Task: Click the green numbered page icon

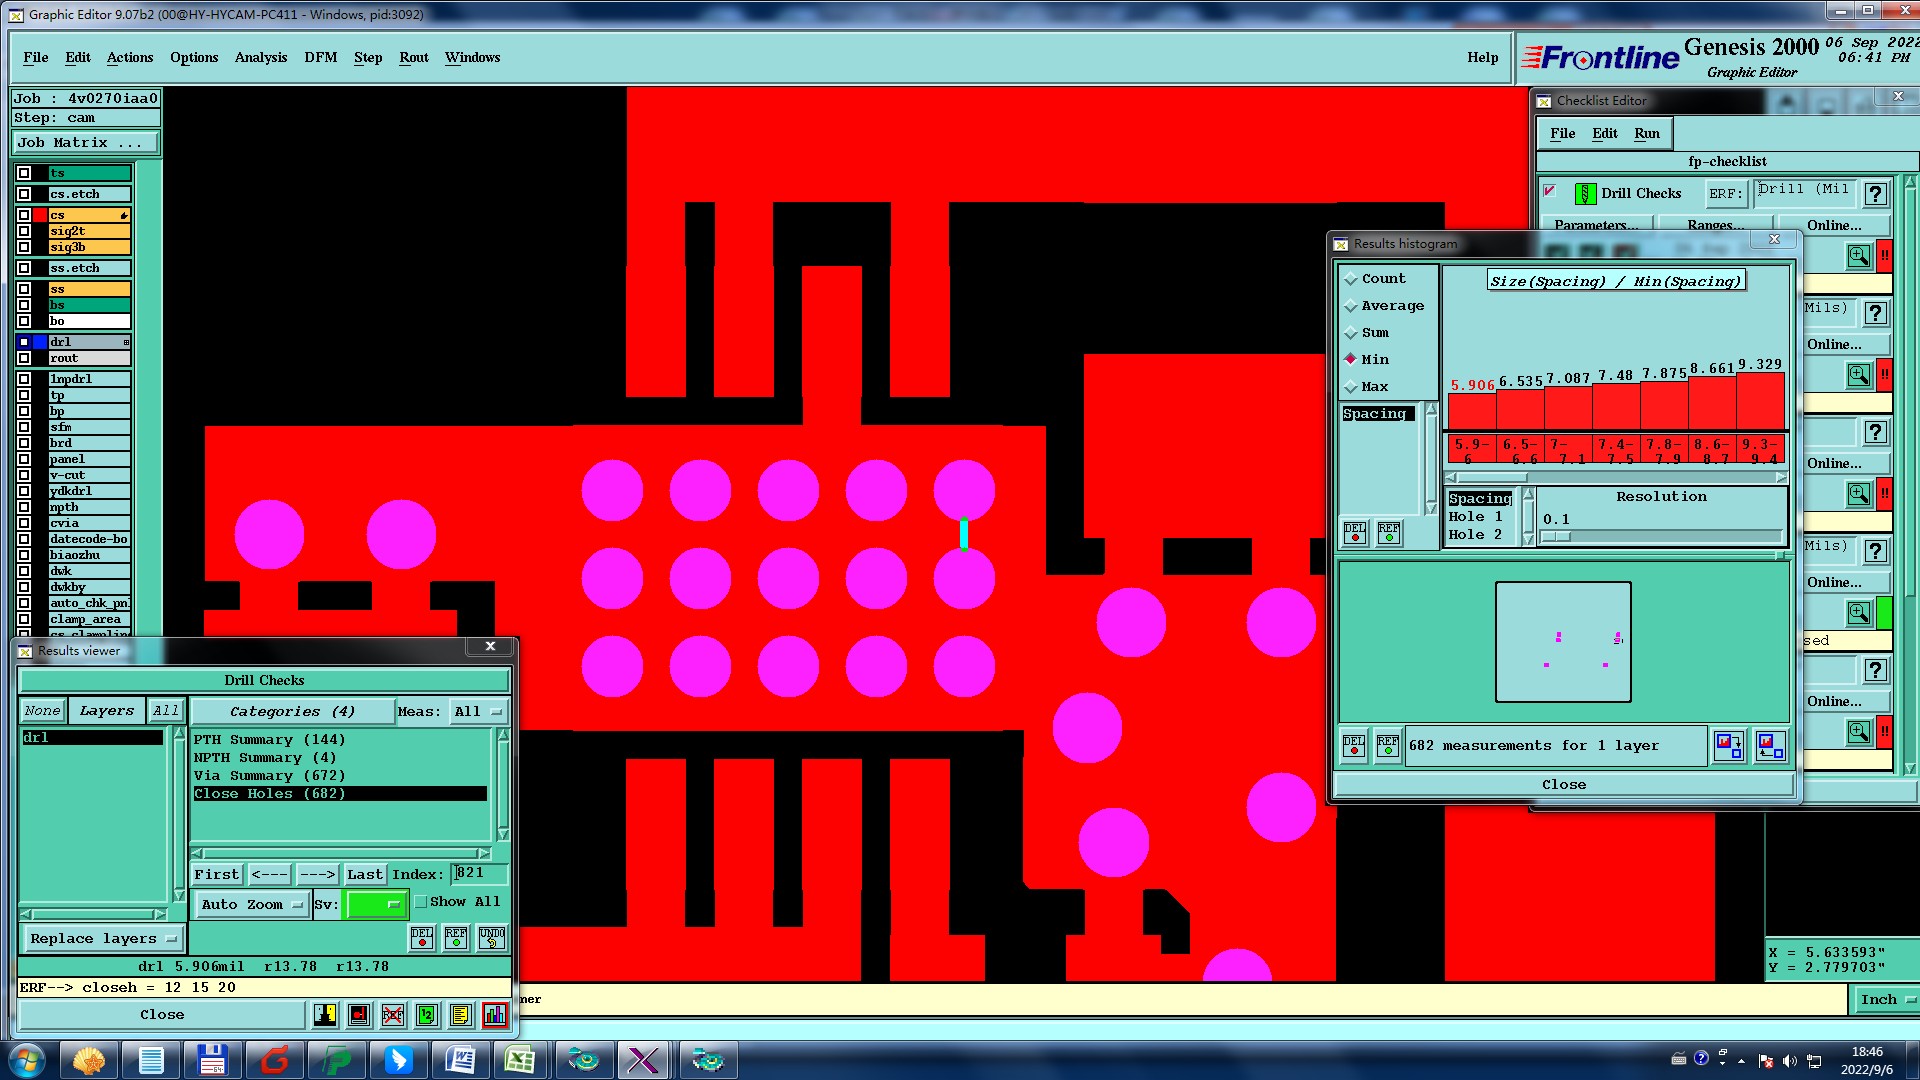Action: pyautogui.click(x=427, y=1015)
